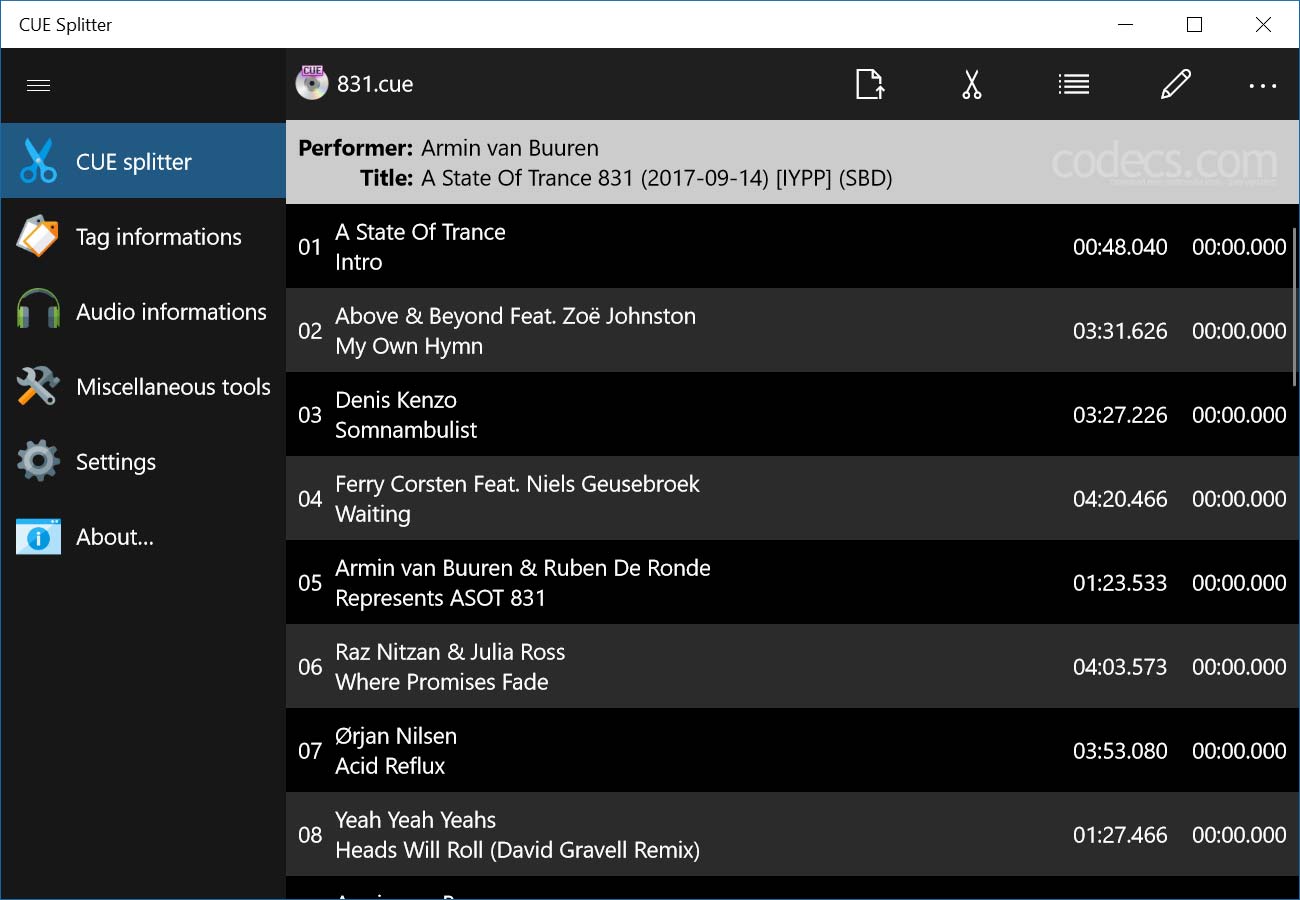
Task: Click track number 05
Action: click(310, 583)
